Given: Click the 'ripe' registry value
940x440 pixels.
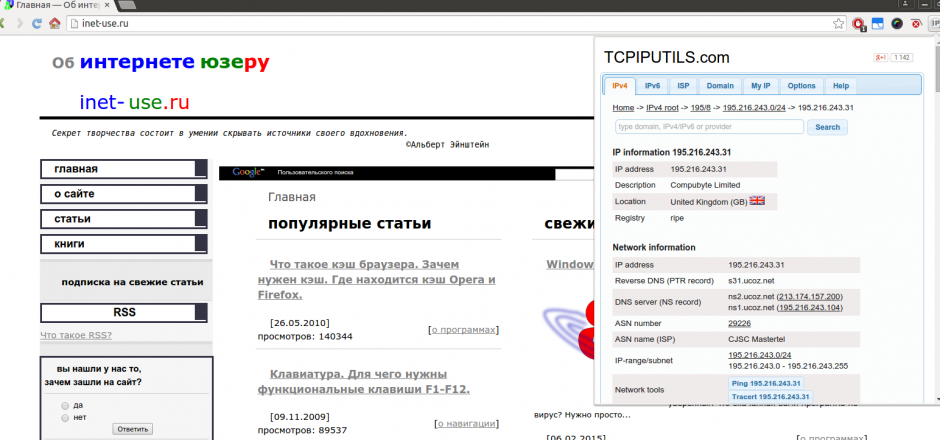Looking at the screenshot, I should 677,218.
